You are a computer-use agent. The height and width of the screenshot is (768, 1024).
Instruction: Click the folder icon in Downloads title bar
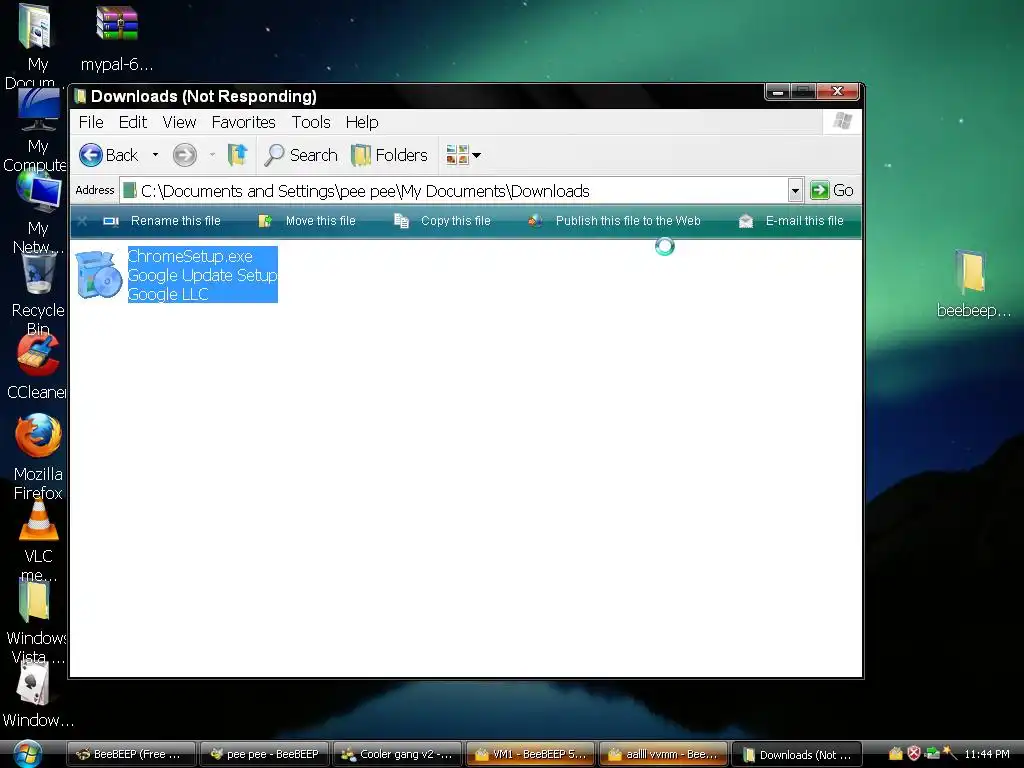[x=80, y=97]
